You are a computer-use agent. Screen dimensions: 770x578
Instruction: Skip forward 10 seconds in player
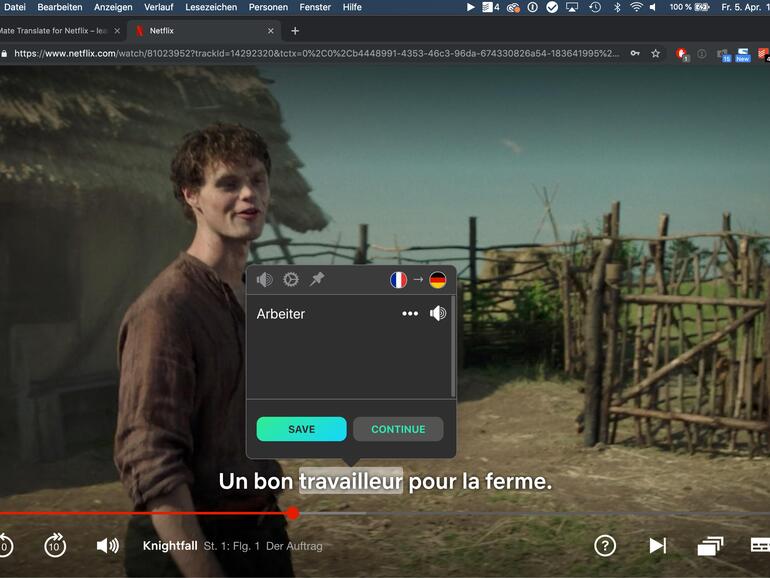[55, 545]
